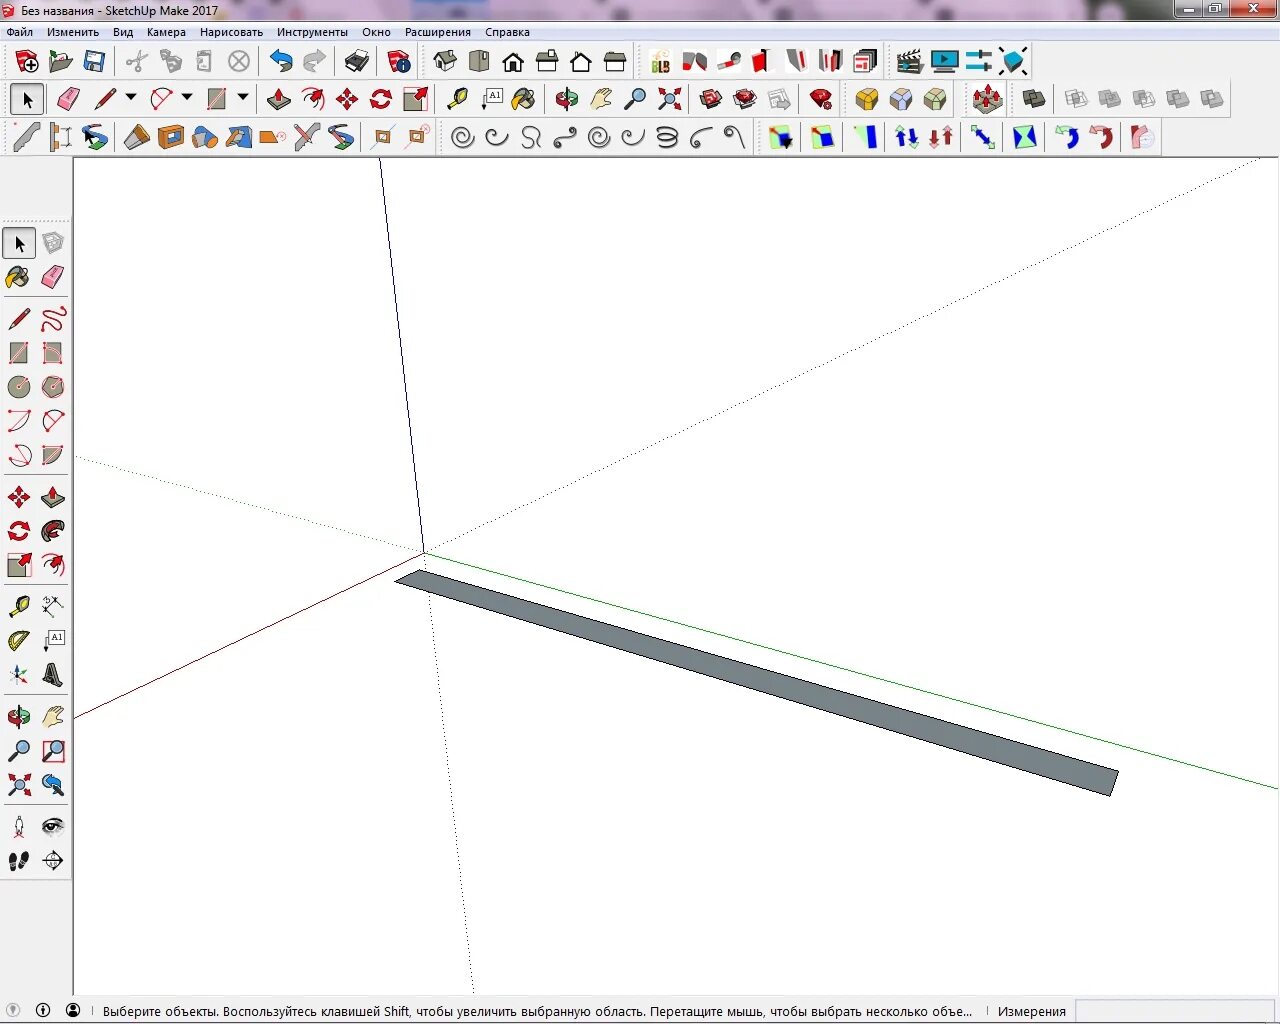Select Polygon tool in left palette

pos(53,387)
